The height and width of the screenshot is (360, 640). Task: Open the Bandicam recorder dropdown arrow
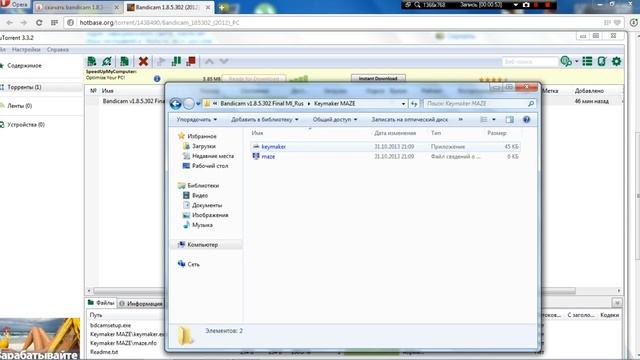tap(516, 4)
